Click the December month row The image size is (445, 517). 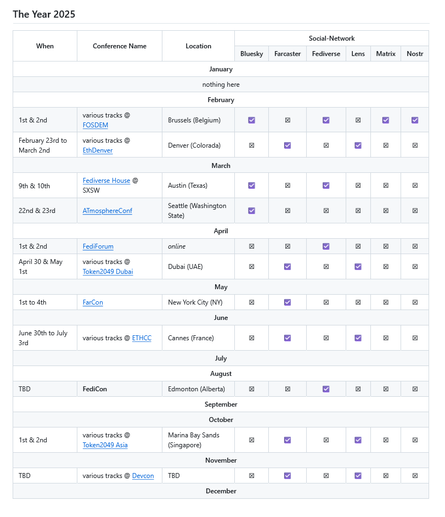221,491
